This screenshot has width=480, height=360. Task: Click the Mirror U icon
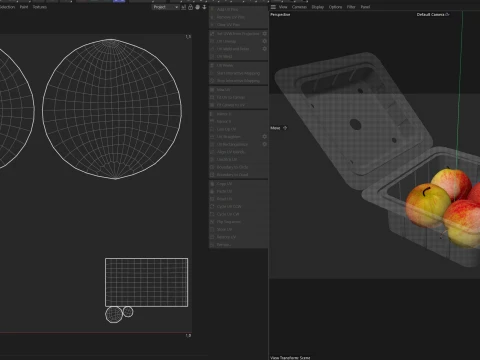point(212,114)
